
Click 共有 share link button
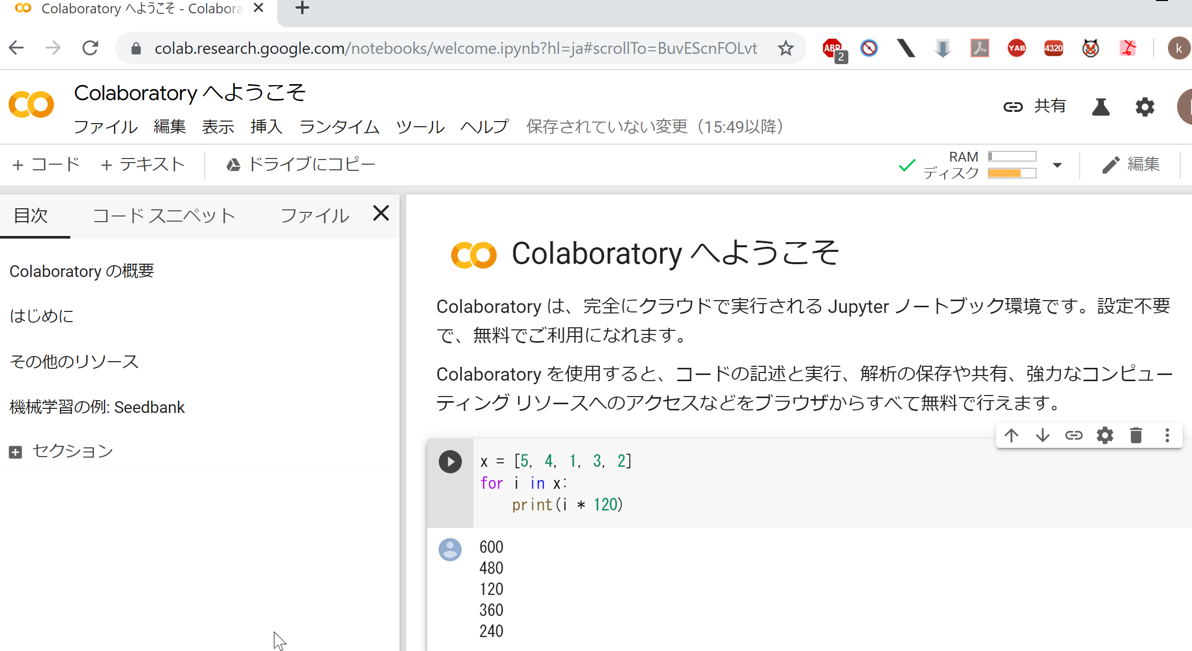pyautogui.click(x=1035, y=106)
